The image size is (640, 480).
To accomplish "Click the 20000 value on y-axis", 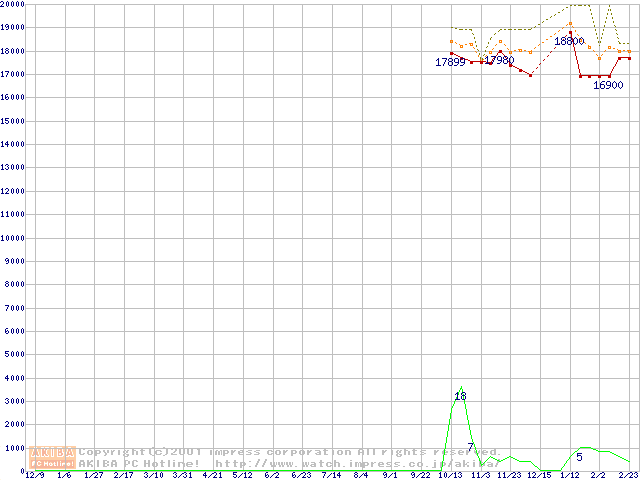I will (x=13, y=5).
